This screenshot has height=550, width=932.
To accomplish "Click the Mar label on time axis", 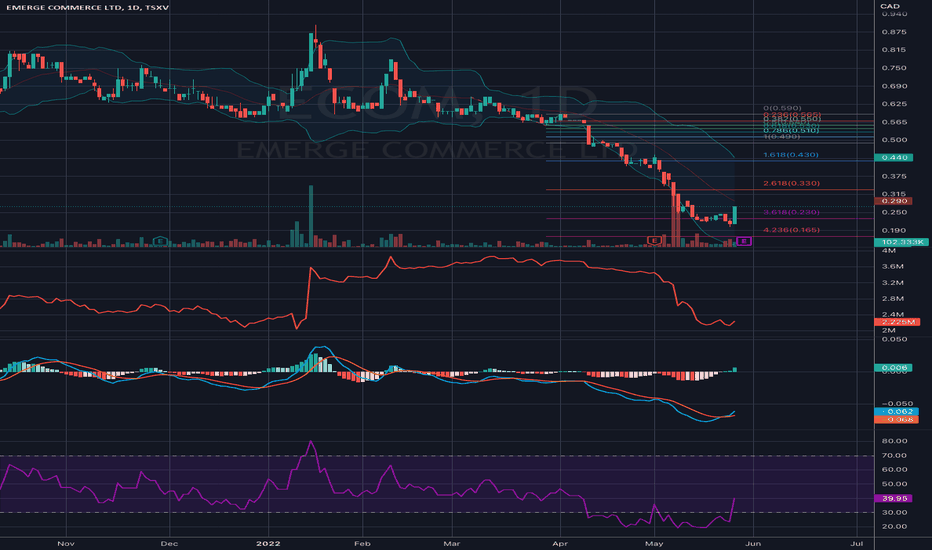I will [x=452, y=543].
